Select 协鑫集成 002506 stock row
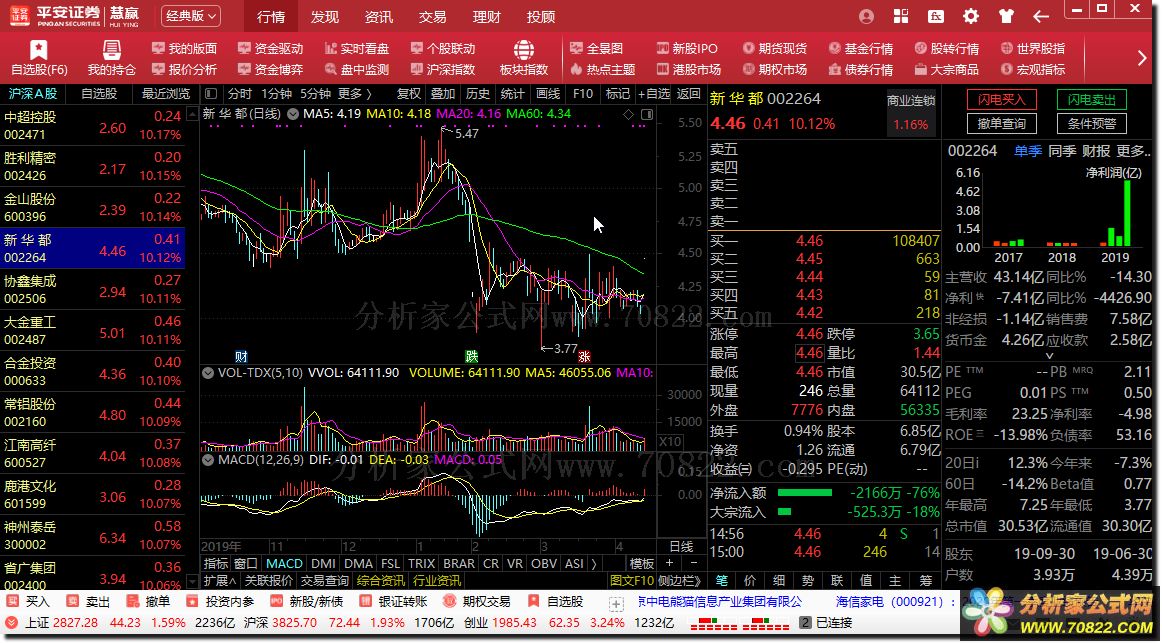The height and width of the screenshot is (643, 1162). click(93, 290)
